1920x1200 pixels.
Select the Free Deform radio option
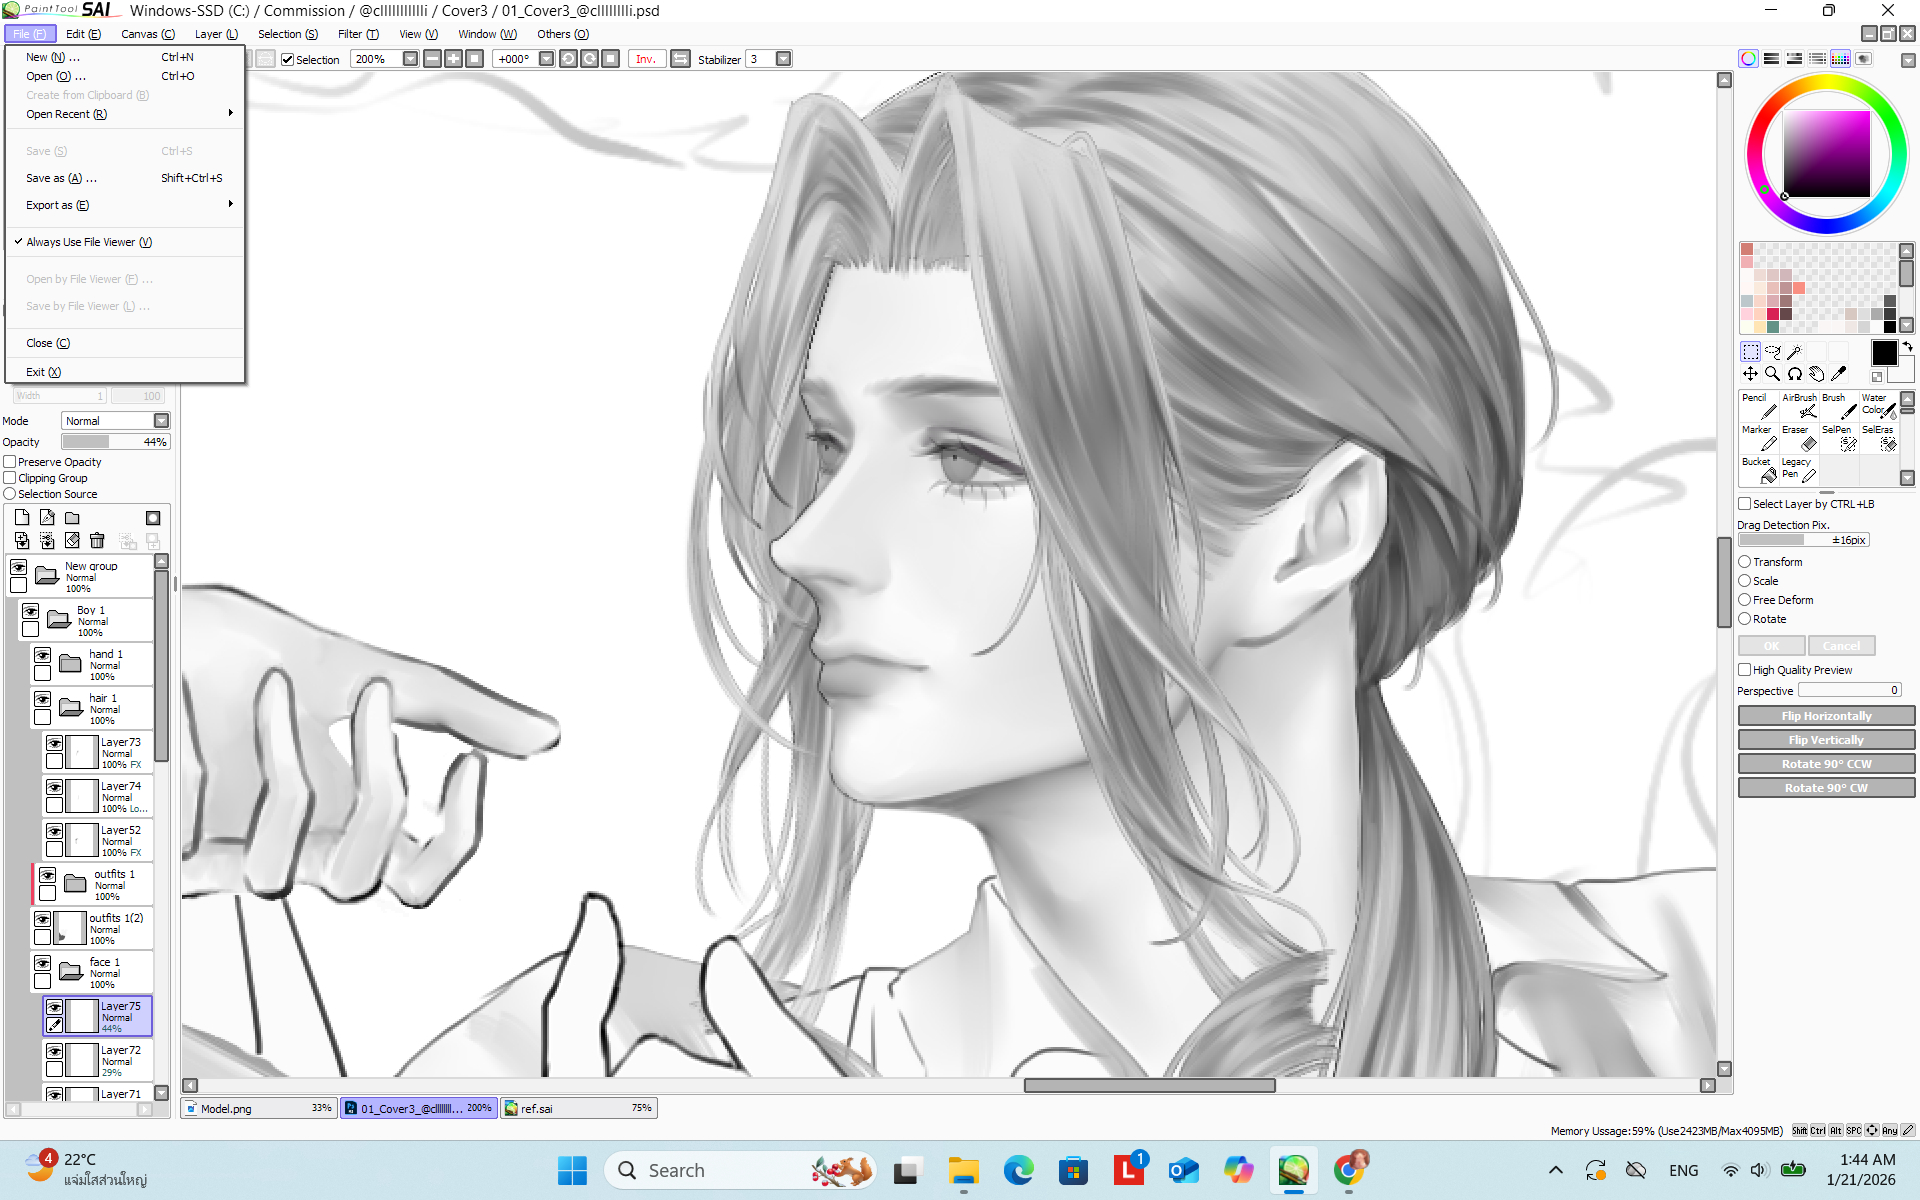1745,600
